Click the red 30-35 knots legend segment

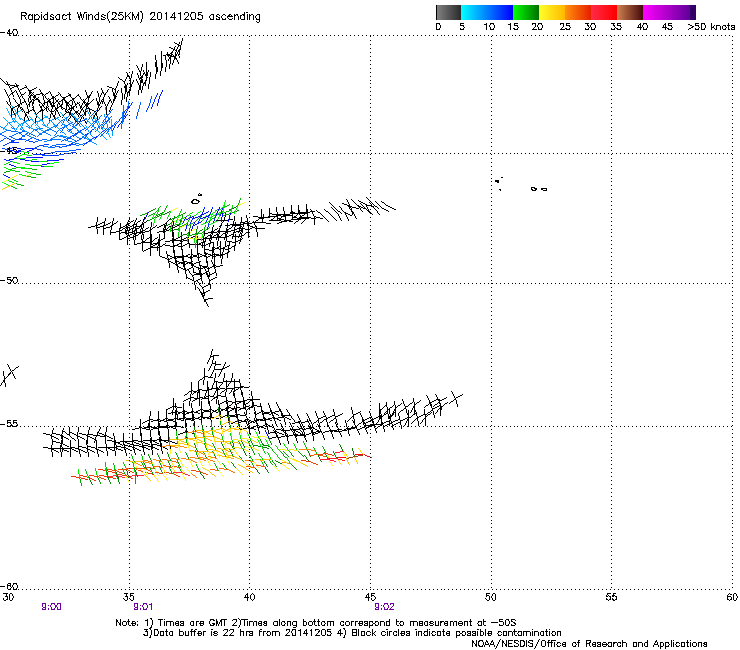[x=604, y=12]
